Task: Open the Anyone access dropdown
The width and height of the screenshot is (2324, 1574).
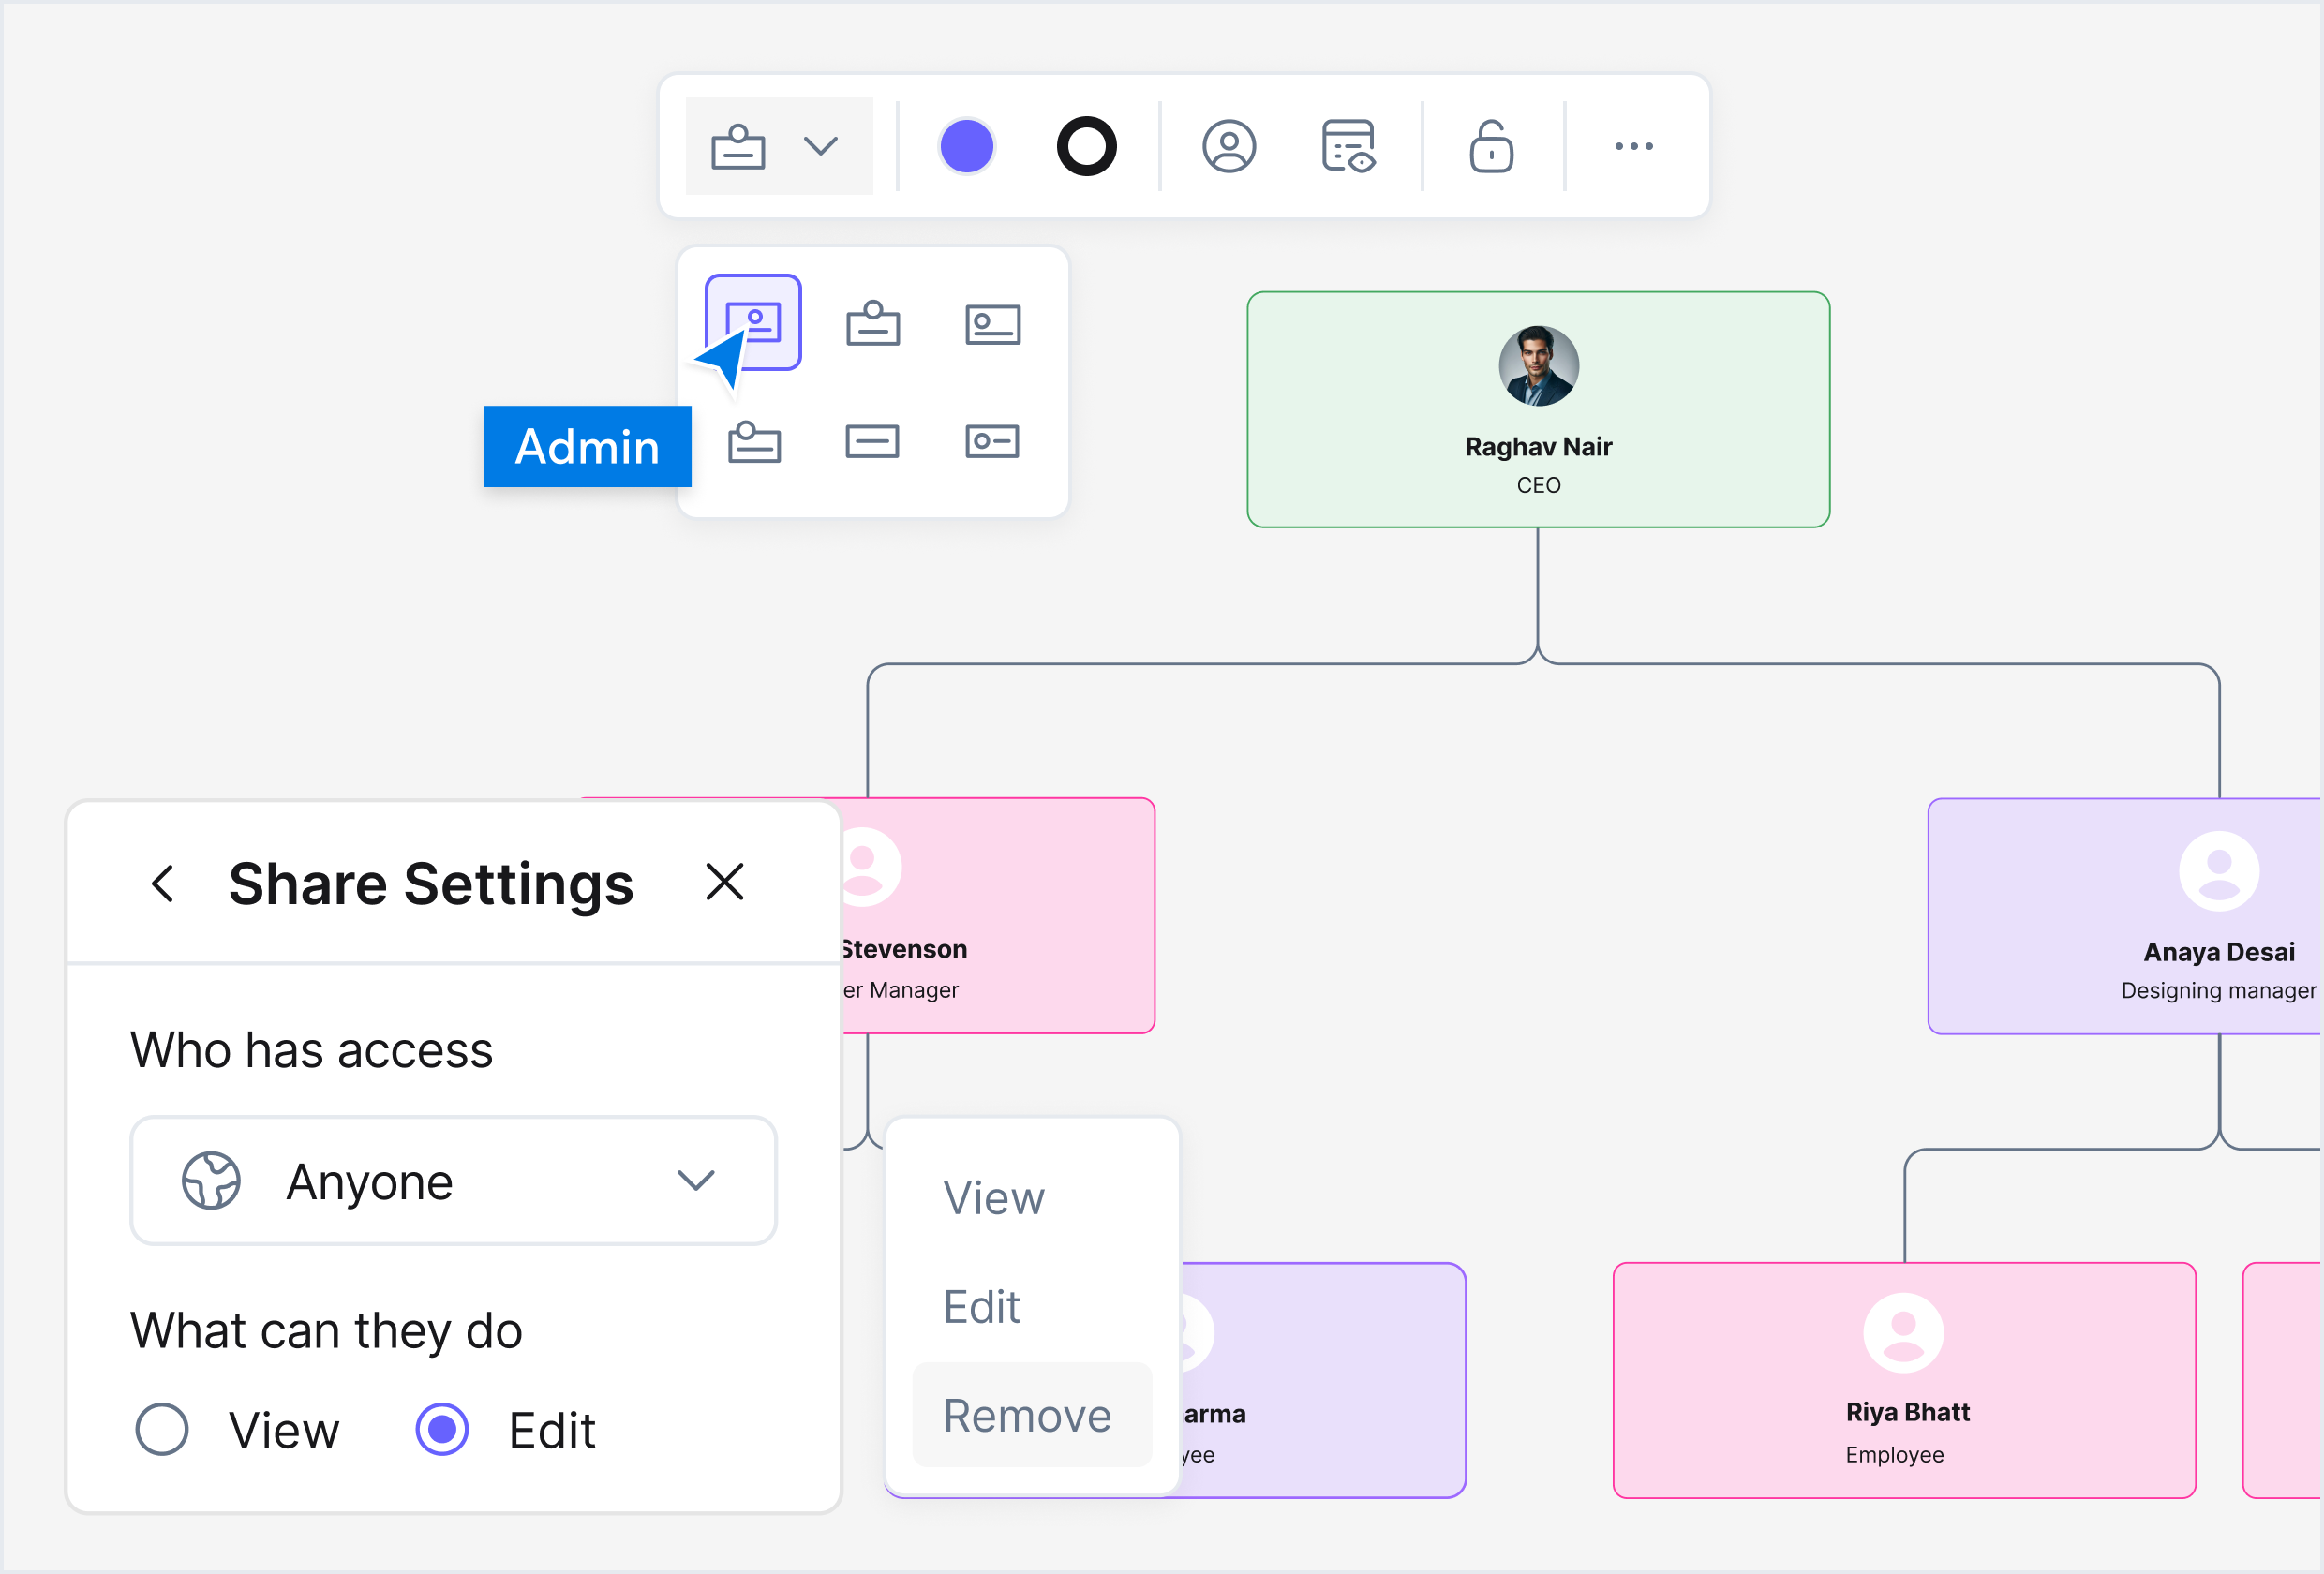Action: [453, 1181]
